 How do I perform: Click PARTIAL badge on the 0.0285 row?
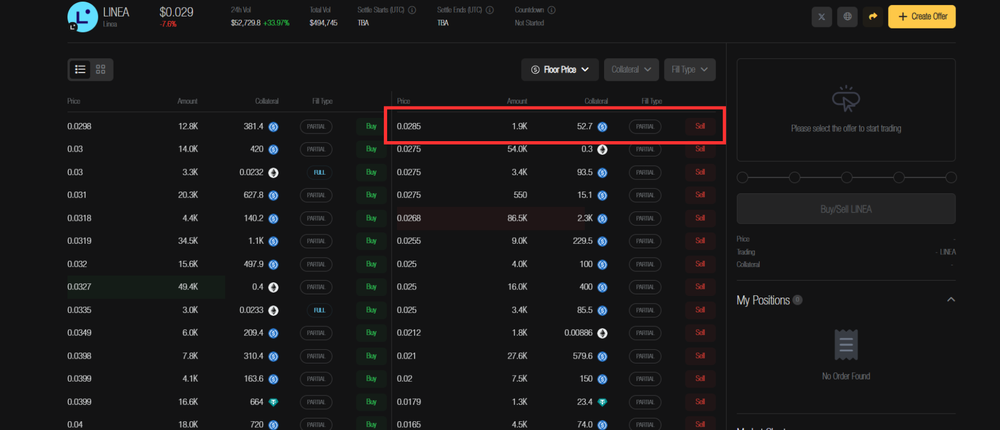(x=645, y=126)
